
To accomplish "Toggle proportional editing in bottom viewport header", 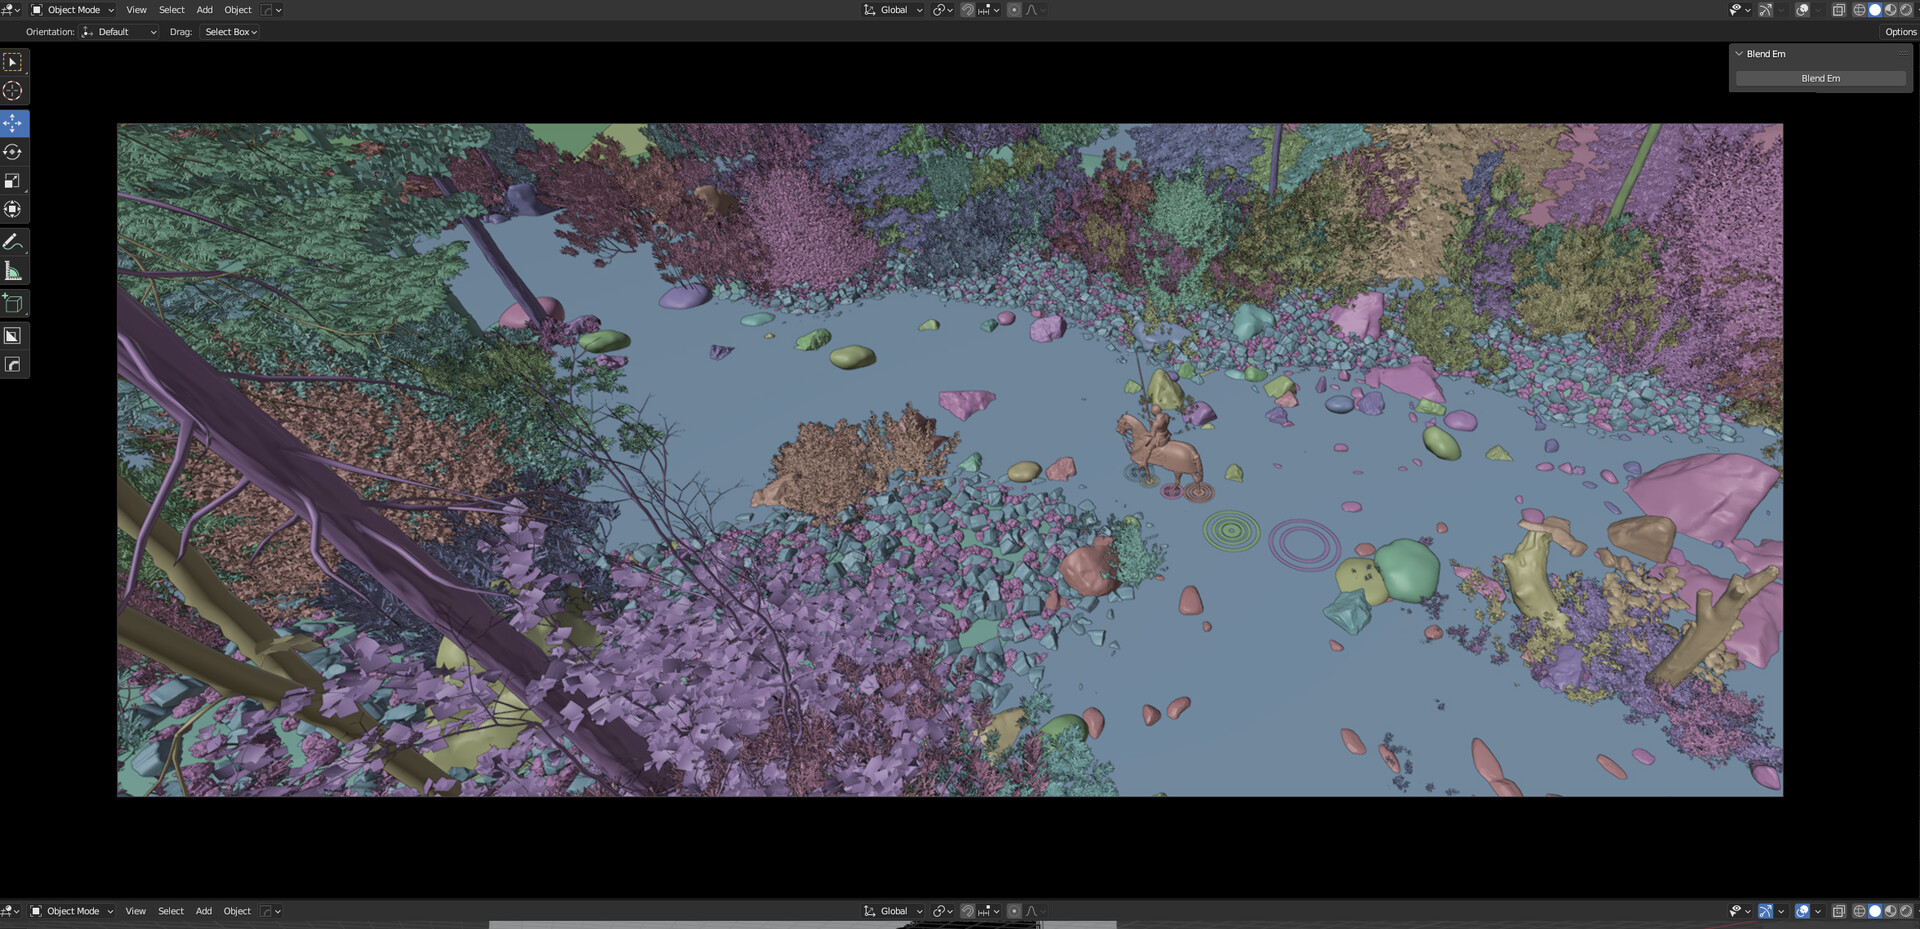I will (x=1014, y=911).
